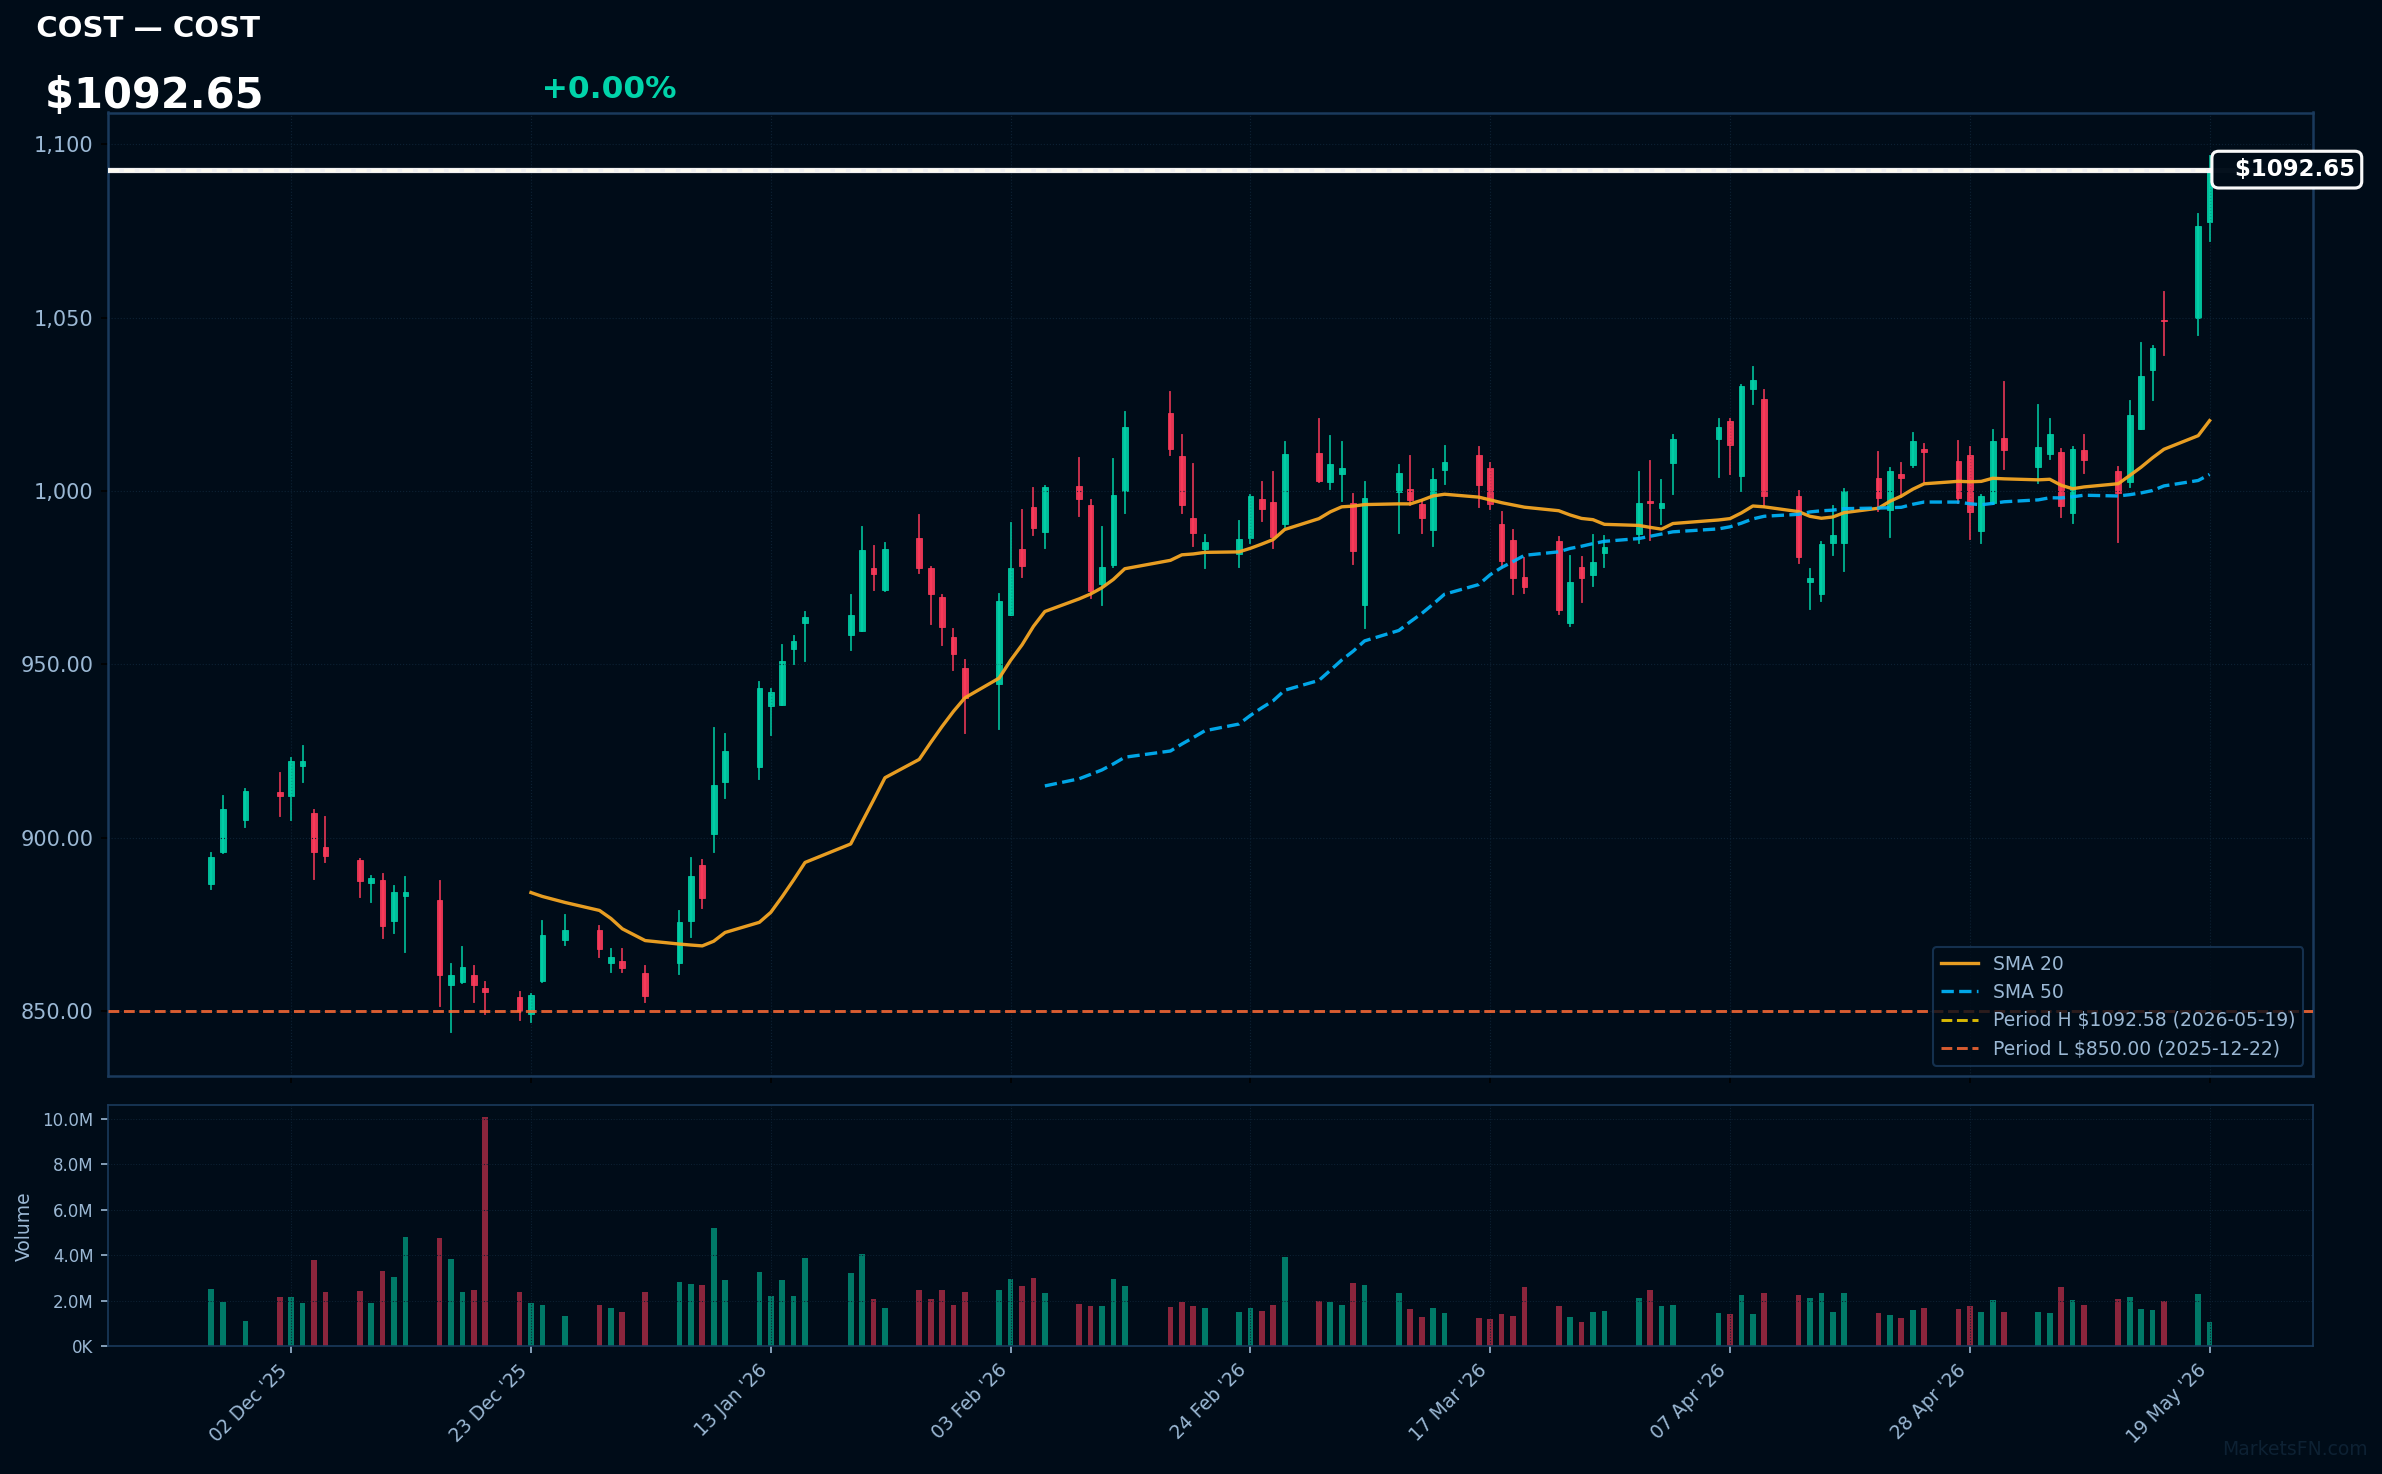Click the 850.00 price axis label
This screenshot has height=1474, width=2382.
pyautogui.click(x=57, y=1011)
